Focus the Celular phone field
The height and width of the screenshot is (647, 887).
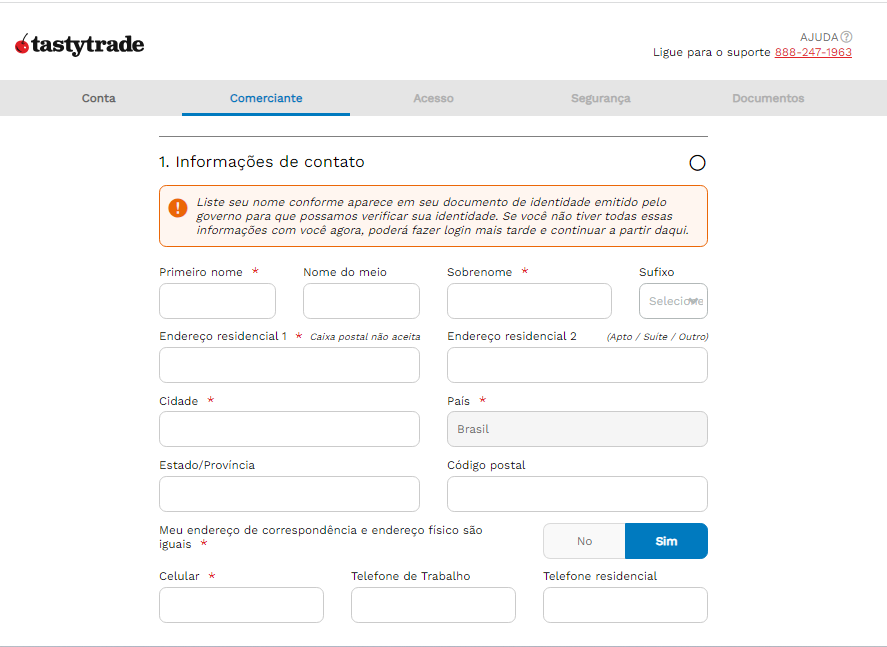(241, 605)
